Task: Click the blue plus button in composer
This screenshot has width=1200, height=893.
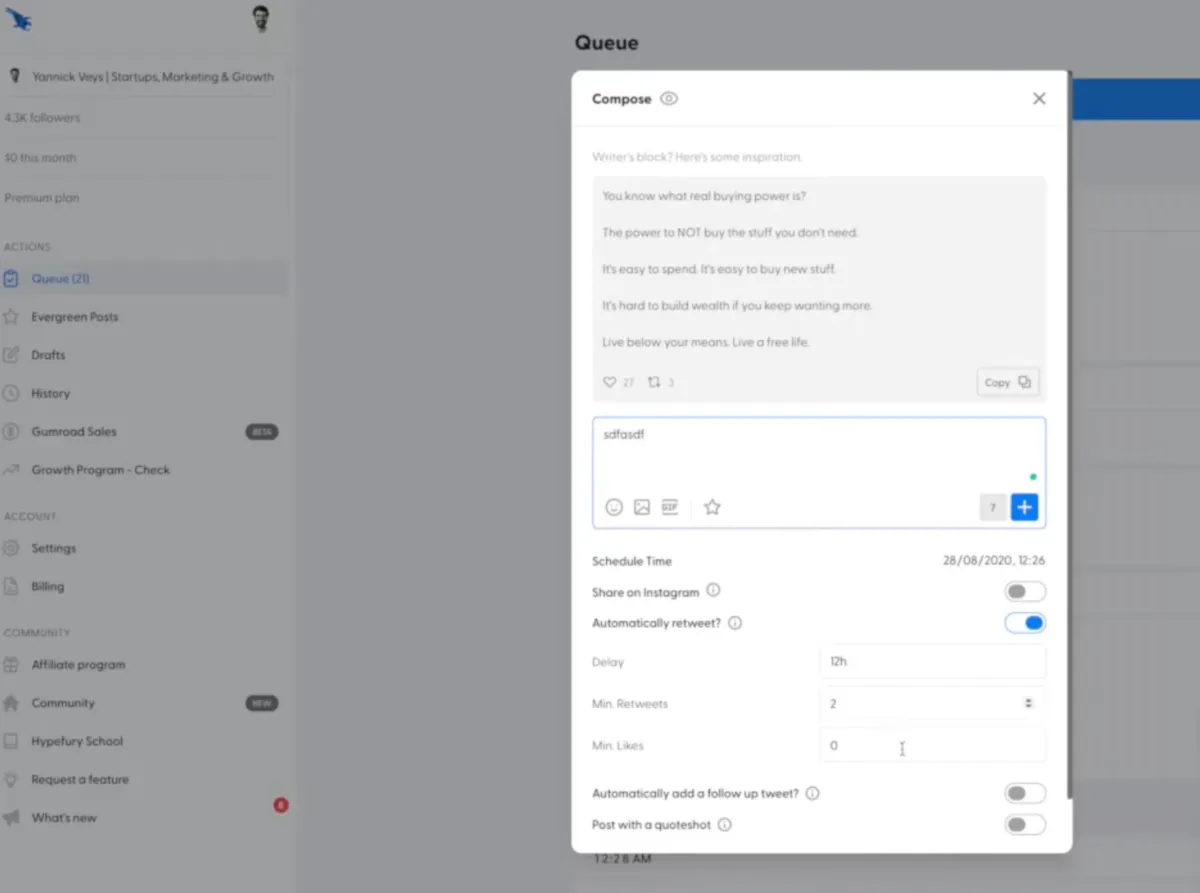Action: [x=1024, y=507]
